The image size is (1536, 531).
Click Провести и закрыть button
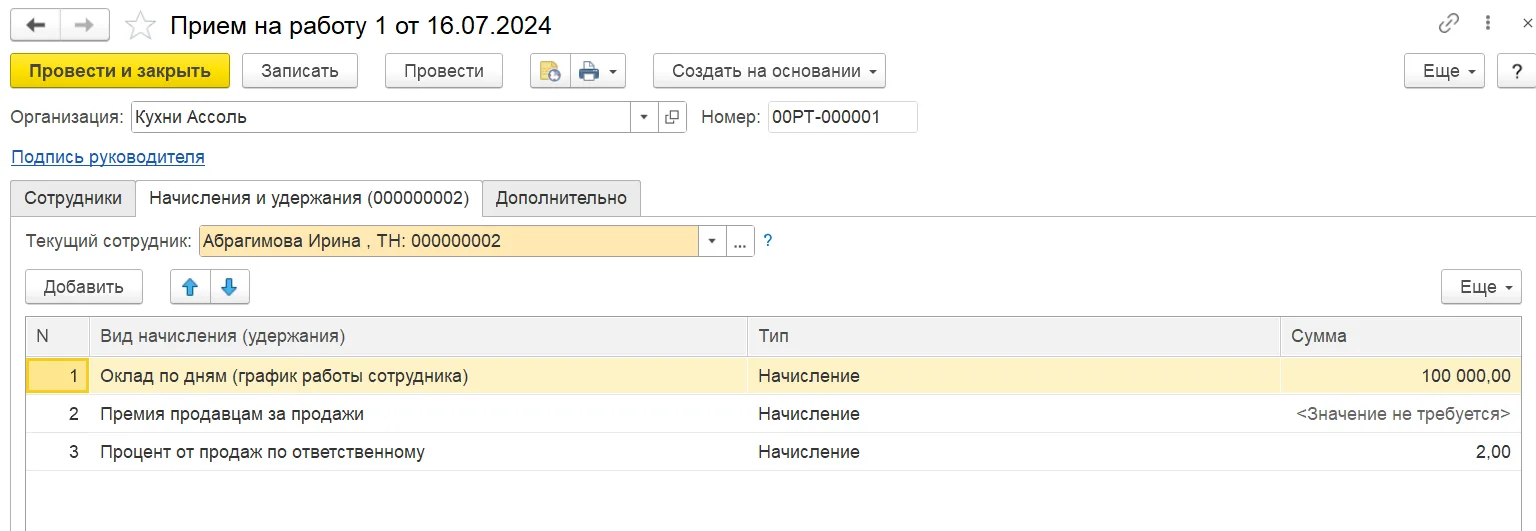(x=120, y=71)
